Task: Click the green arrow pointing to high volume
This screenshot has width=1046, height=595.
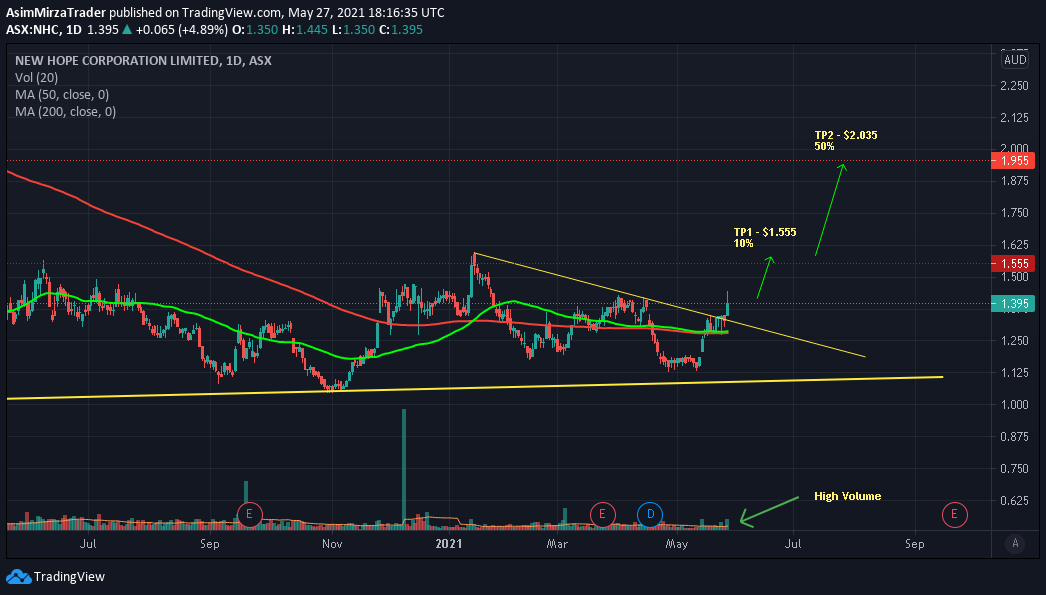Action: [x=768, y=511]
